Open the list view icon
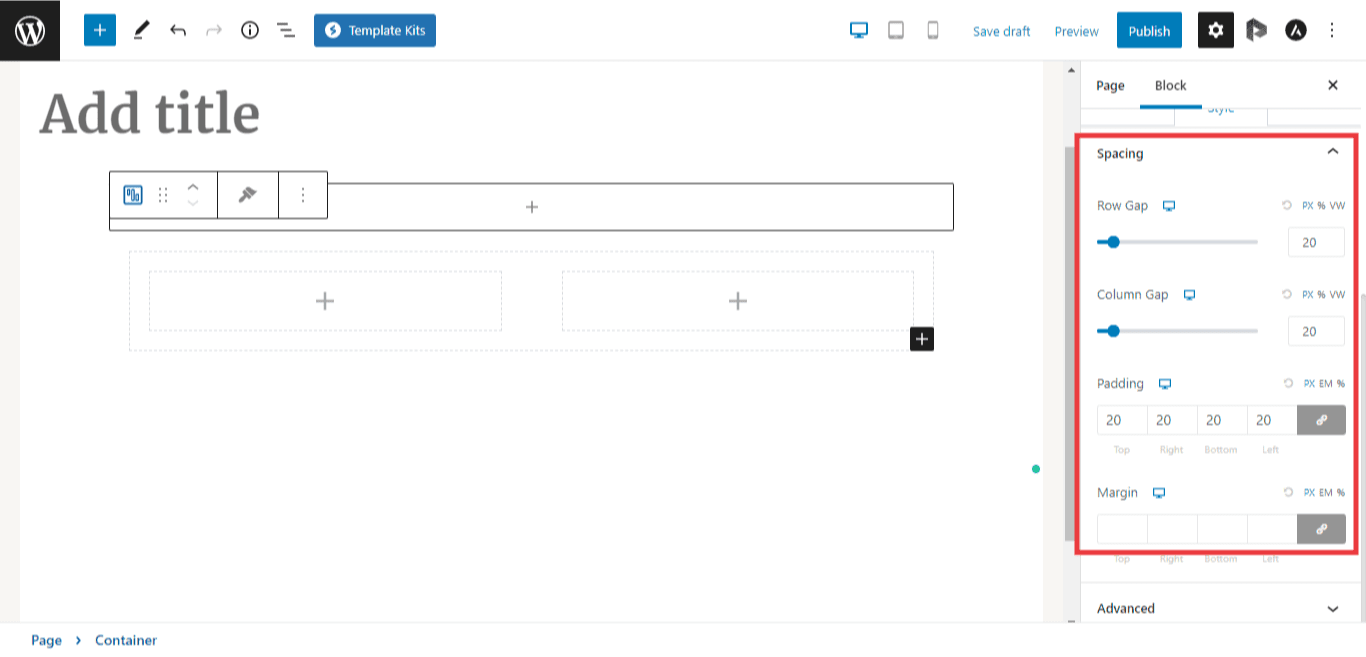 click(286, 30)
